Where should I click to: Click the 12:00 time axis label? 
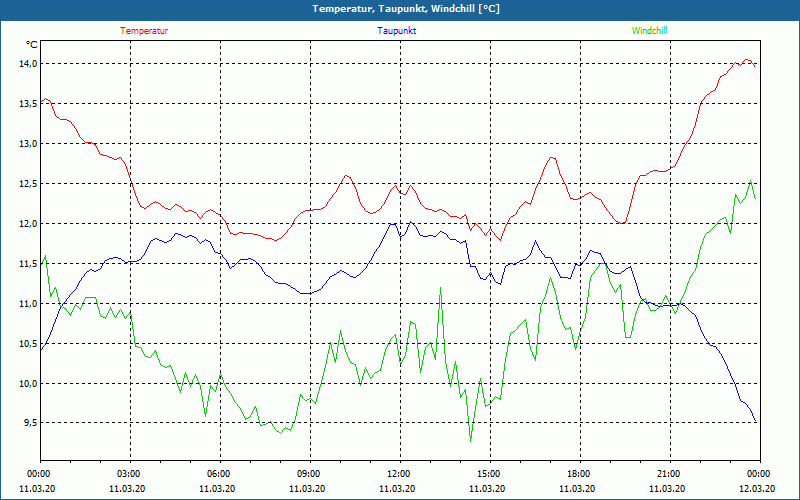(x=398, y=474)
